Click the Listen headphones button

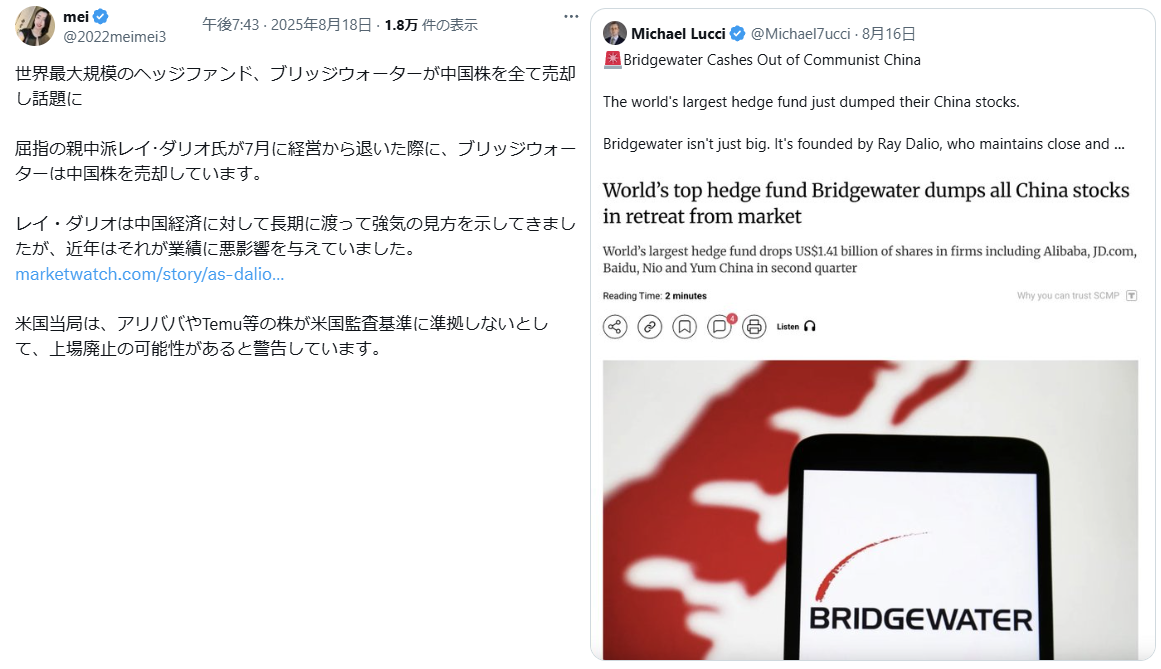pyautogui.click(x=796, y=326)
